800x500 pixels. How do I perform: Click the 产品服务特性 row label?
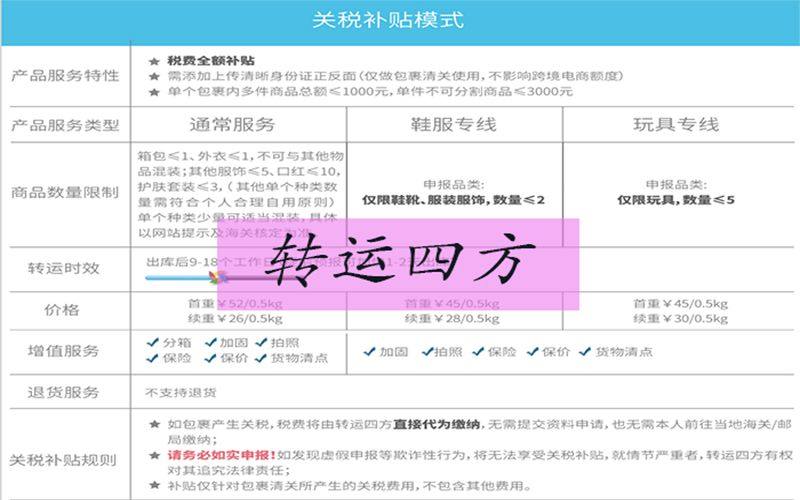coord(65,76)
